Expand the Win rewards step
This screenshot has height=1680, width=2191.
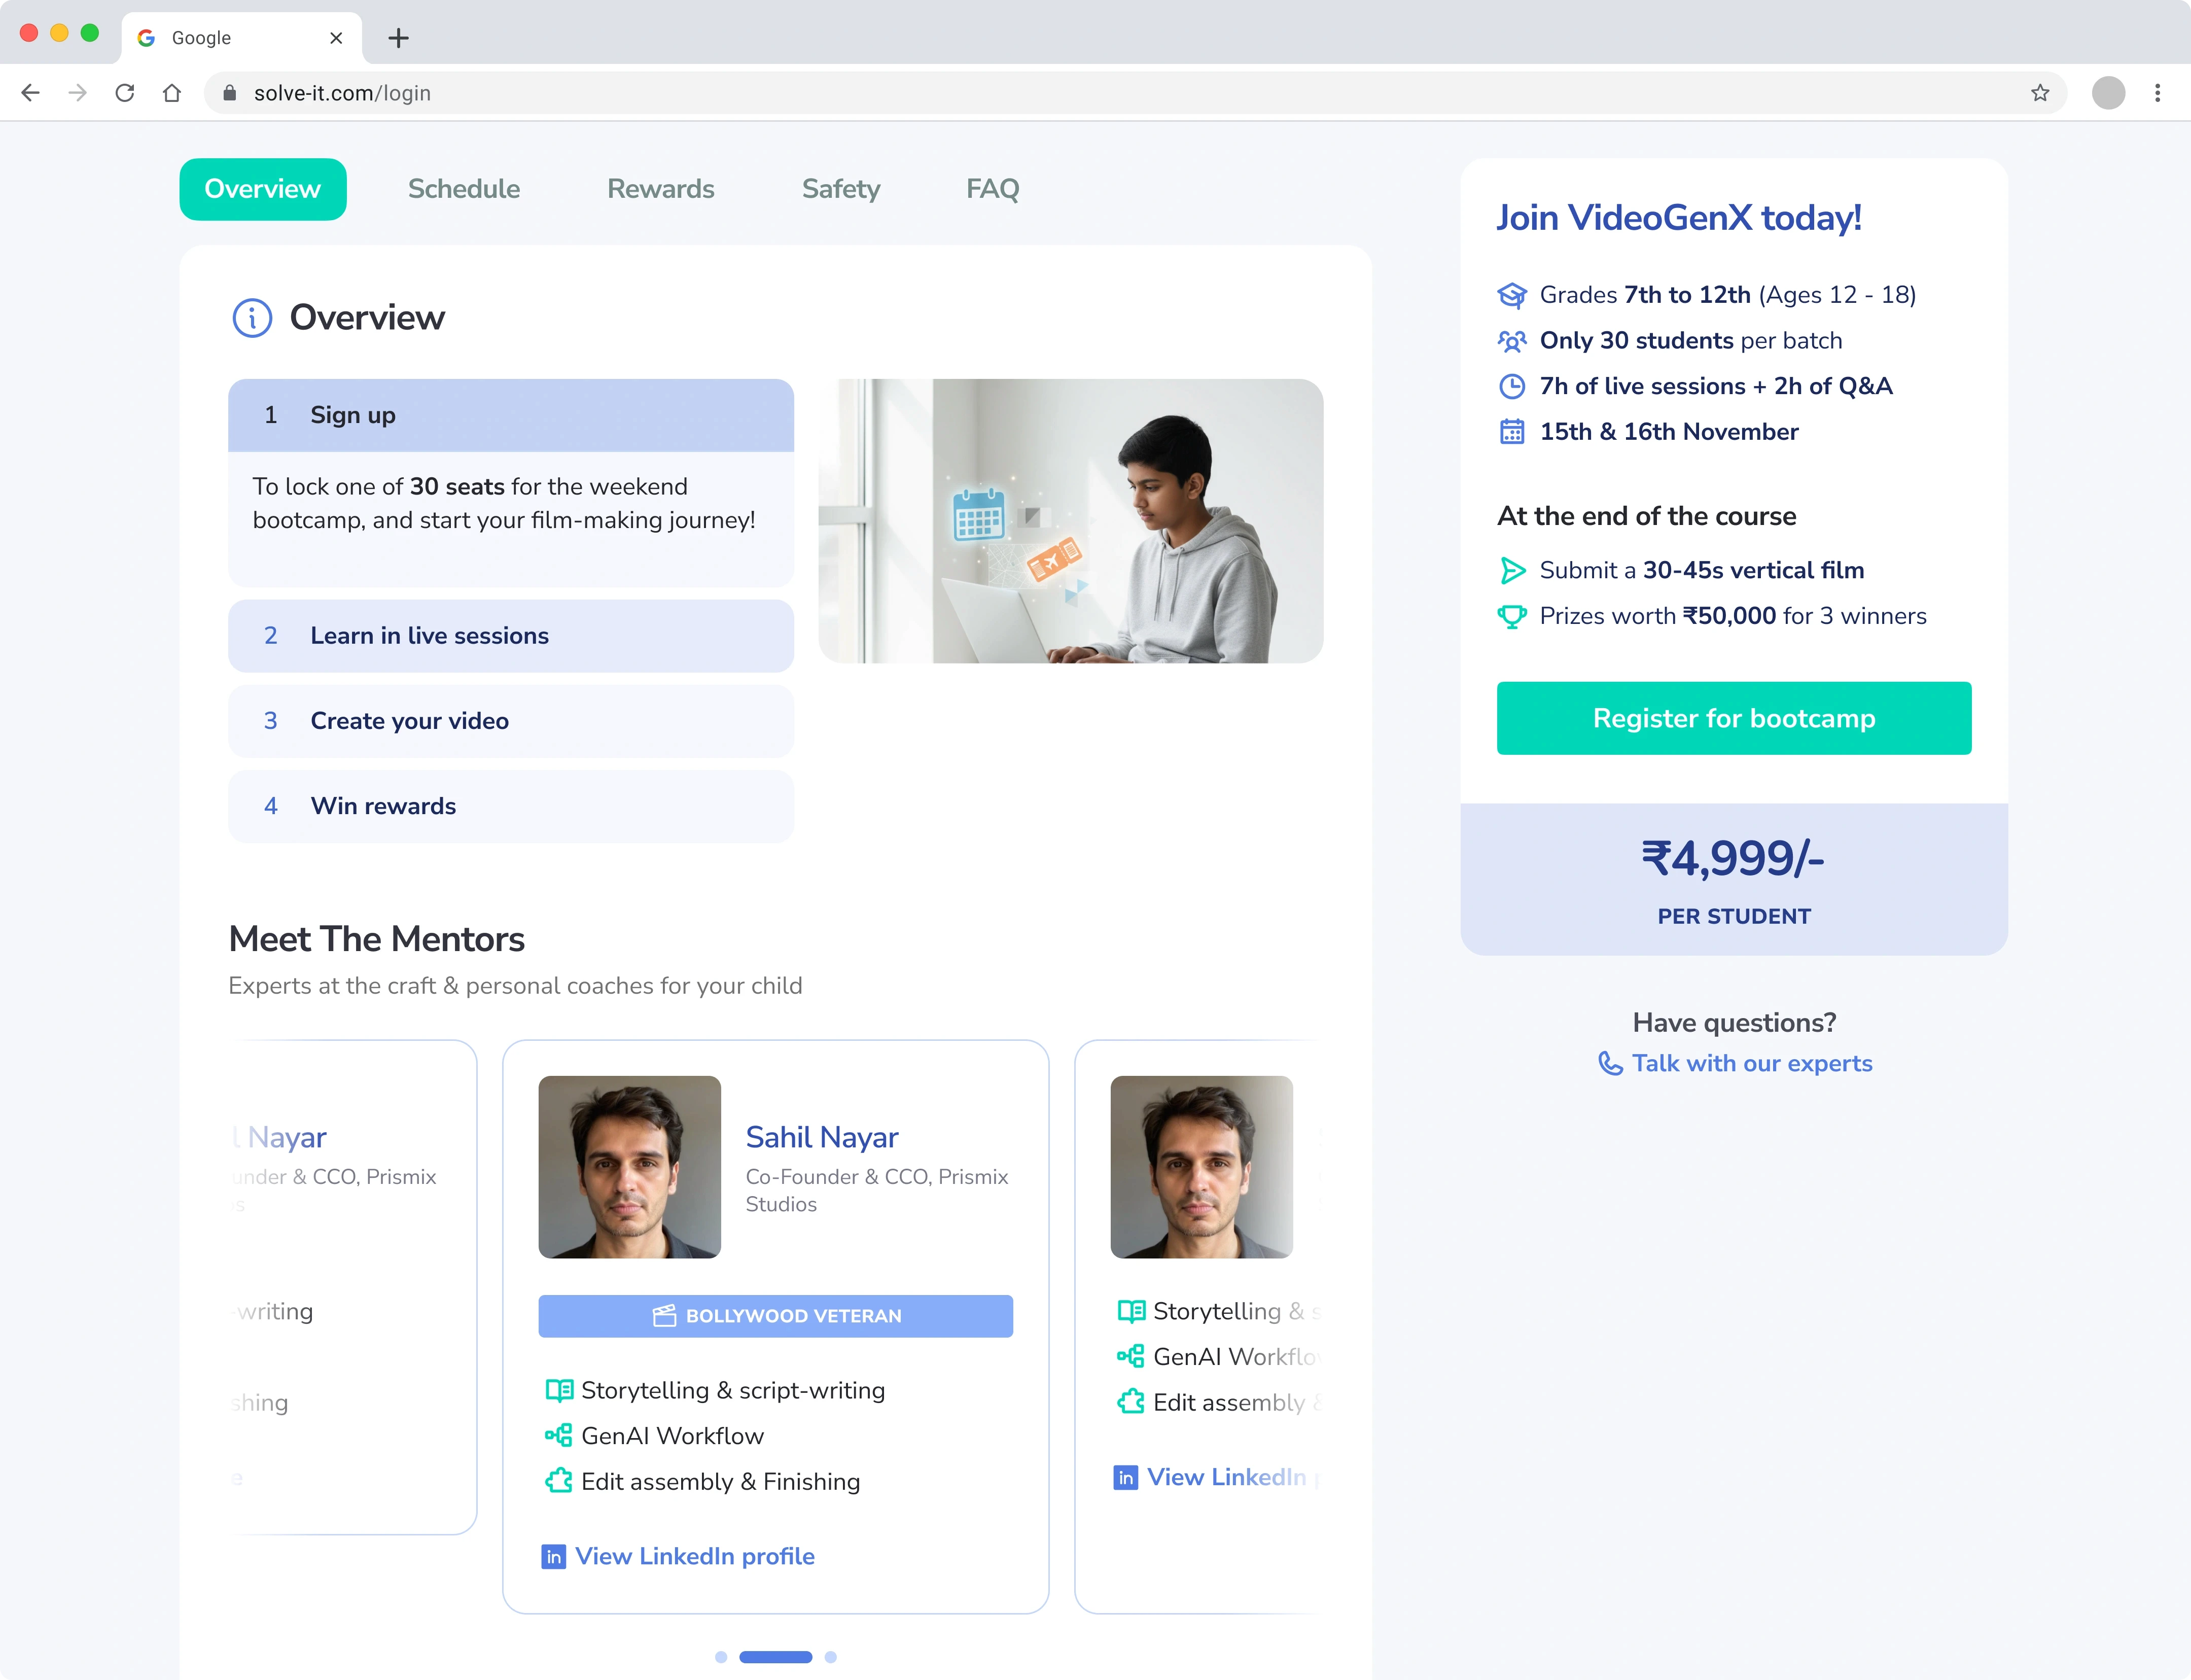click(x=510, y=806)
